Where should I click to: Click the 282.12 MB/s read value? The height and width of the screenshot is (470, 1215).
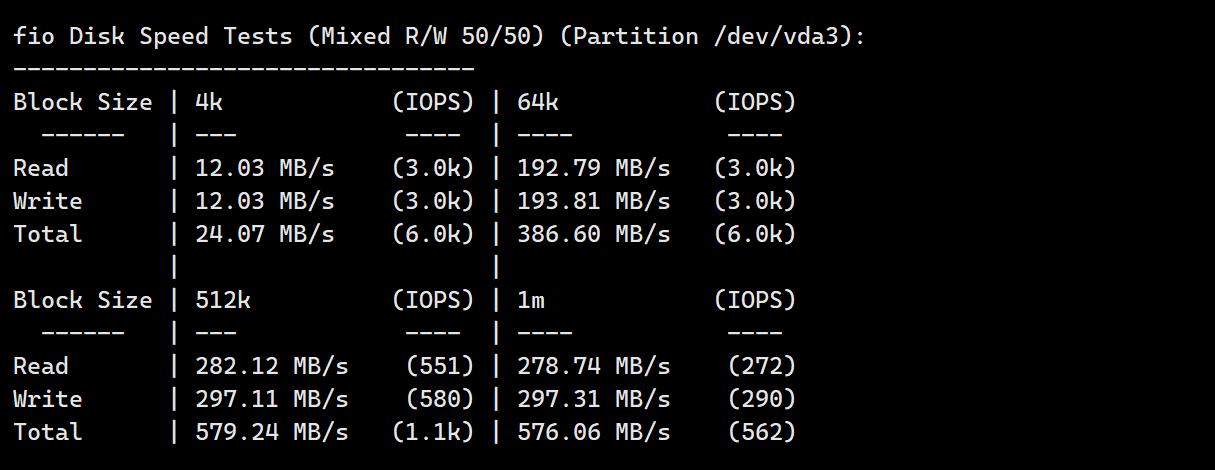(271, 366)
